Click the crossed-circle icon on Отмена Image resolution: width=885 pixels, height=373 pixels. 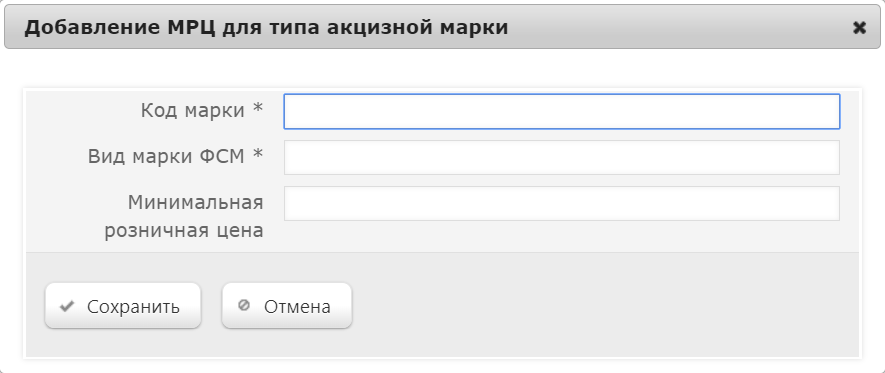point(244,305)
